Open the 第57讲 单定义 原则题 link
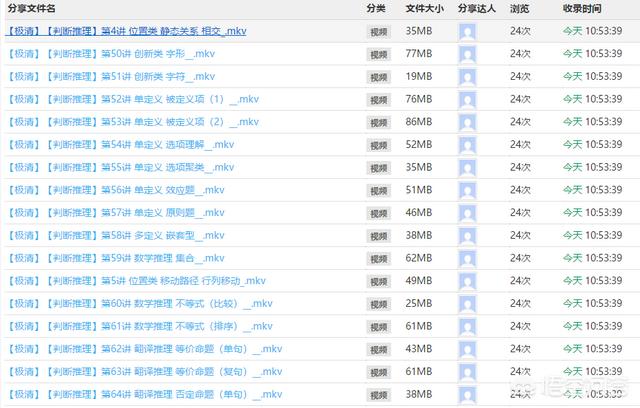This screenshot has width=640, height=408. [x=116, y=213]
